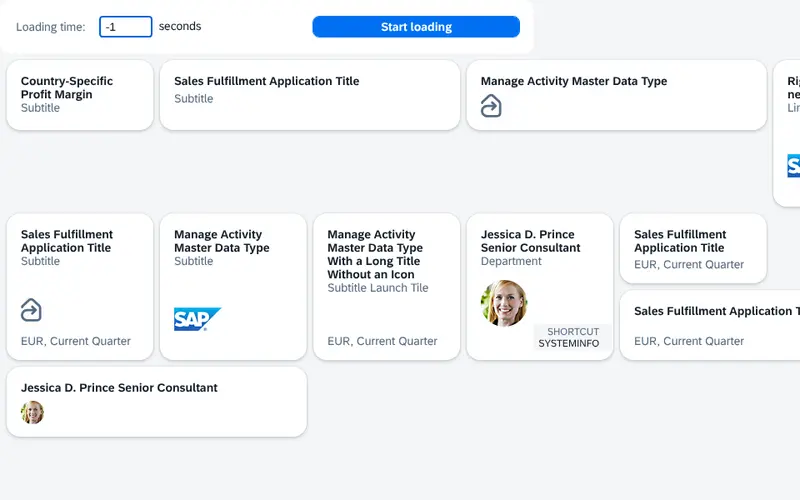This screenshot has height=500, width=800.
Task: Click the SHORTCUT SYSTEMINFO badge
Action: tap(572, 337)
